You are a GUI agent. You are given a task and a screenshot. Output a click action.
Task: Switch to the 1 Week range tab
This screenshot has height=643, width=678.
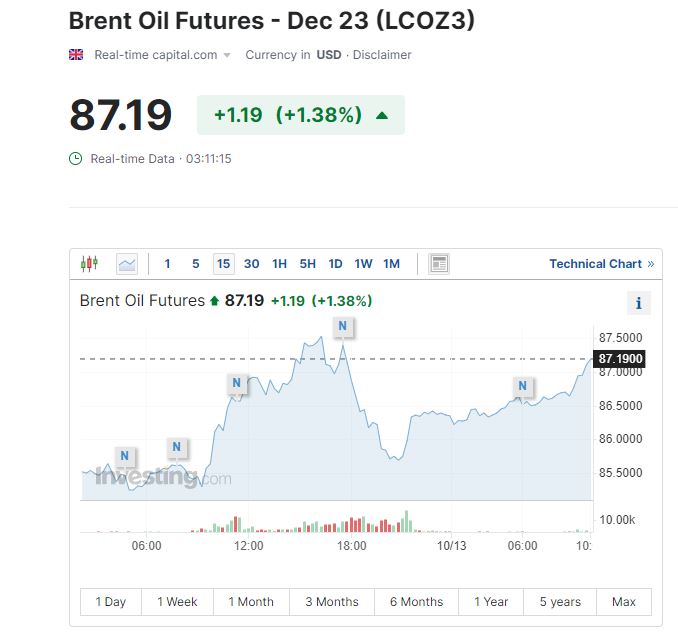(x=177, y=601)
